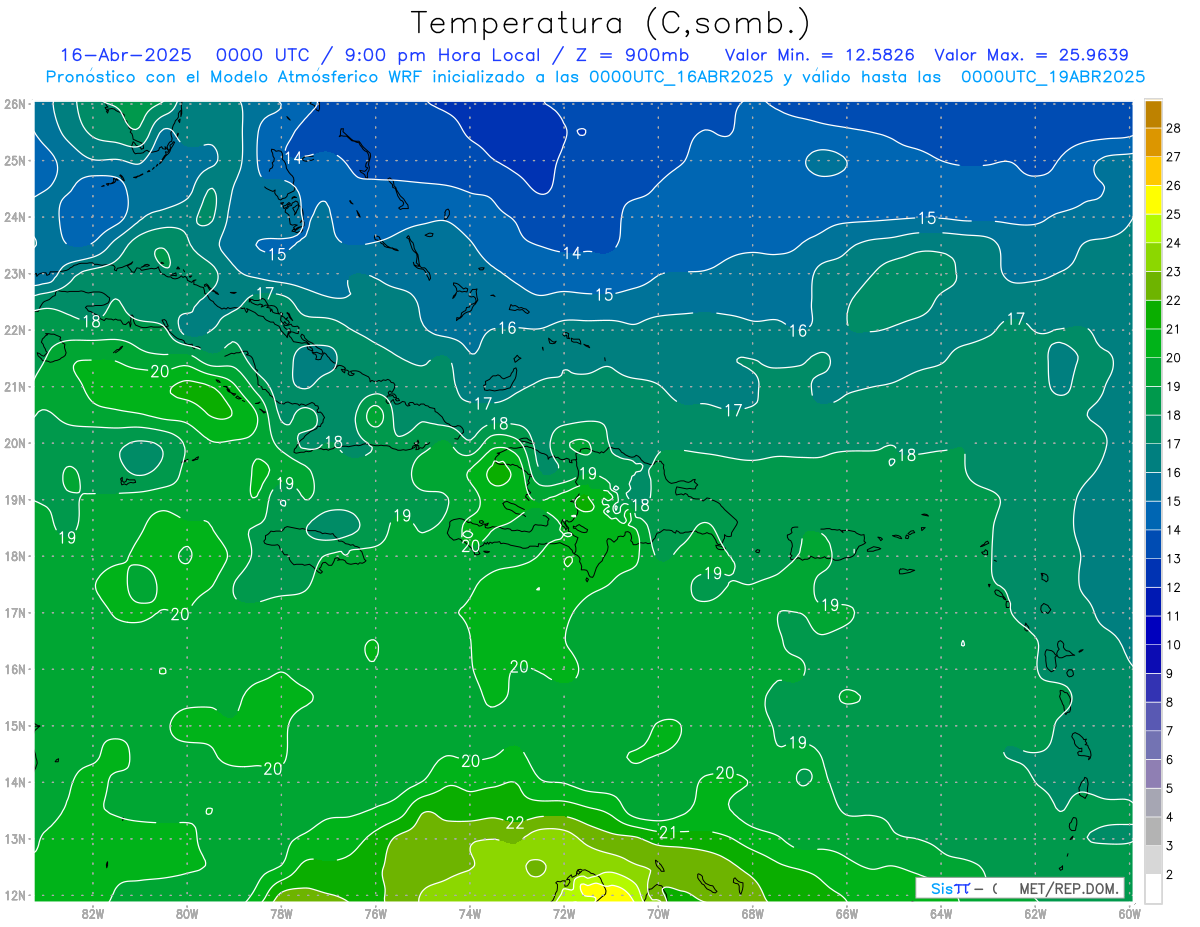Click the latitude label '18N'
1200x927 pixels.
(x=14, y=556)
